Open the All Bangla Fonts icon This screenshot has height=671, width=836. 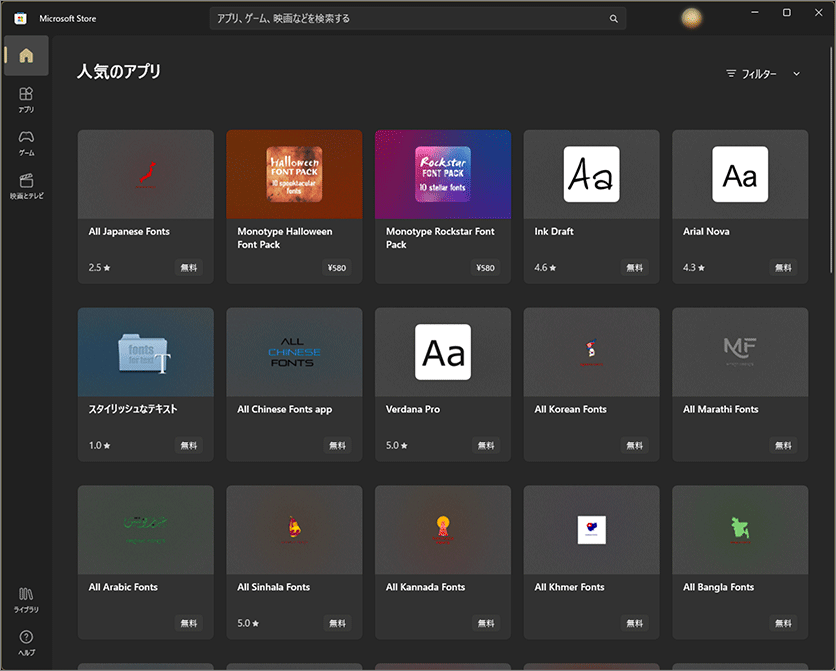[x=740, y=530]
